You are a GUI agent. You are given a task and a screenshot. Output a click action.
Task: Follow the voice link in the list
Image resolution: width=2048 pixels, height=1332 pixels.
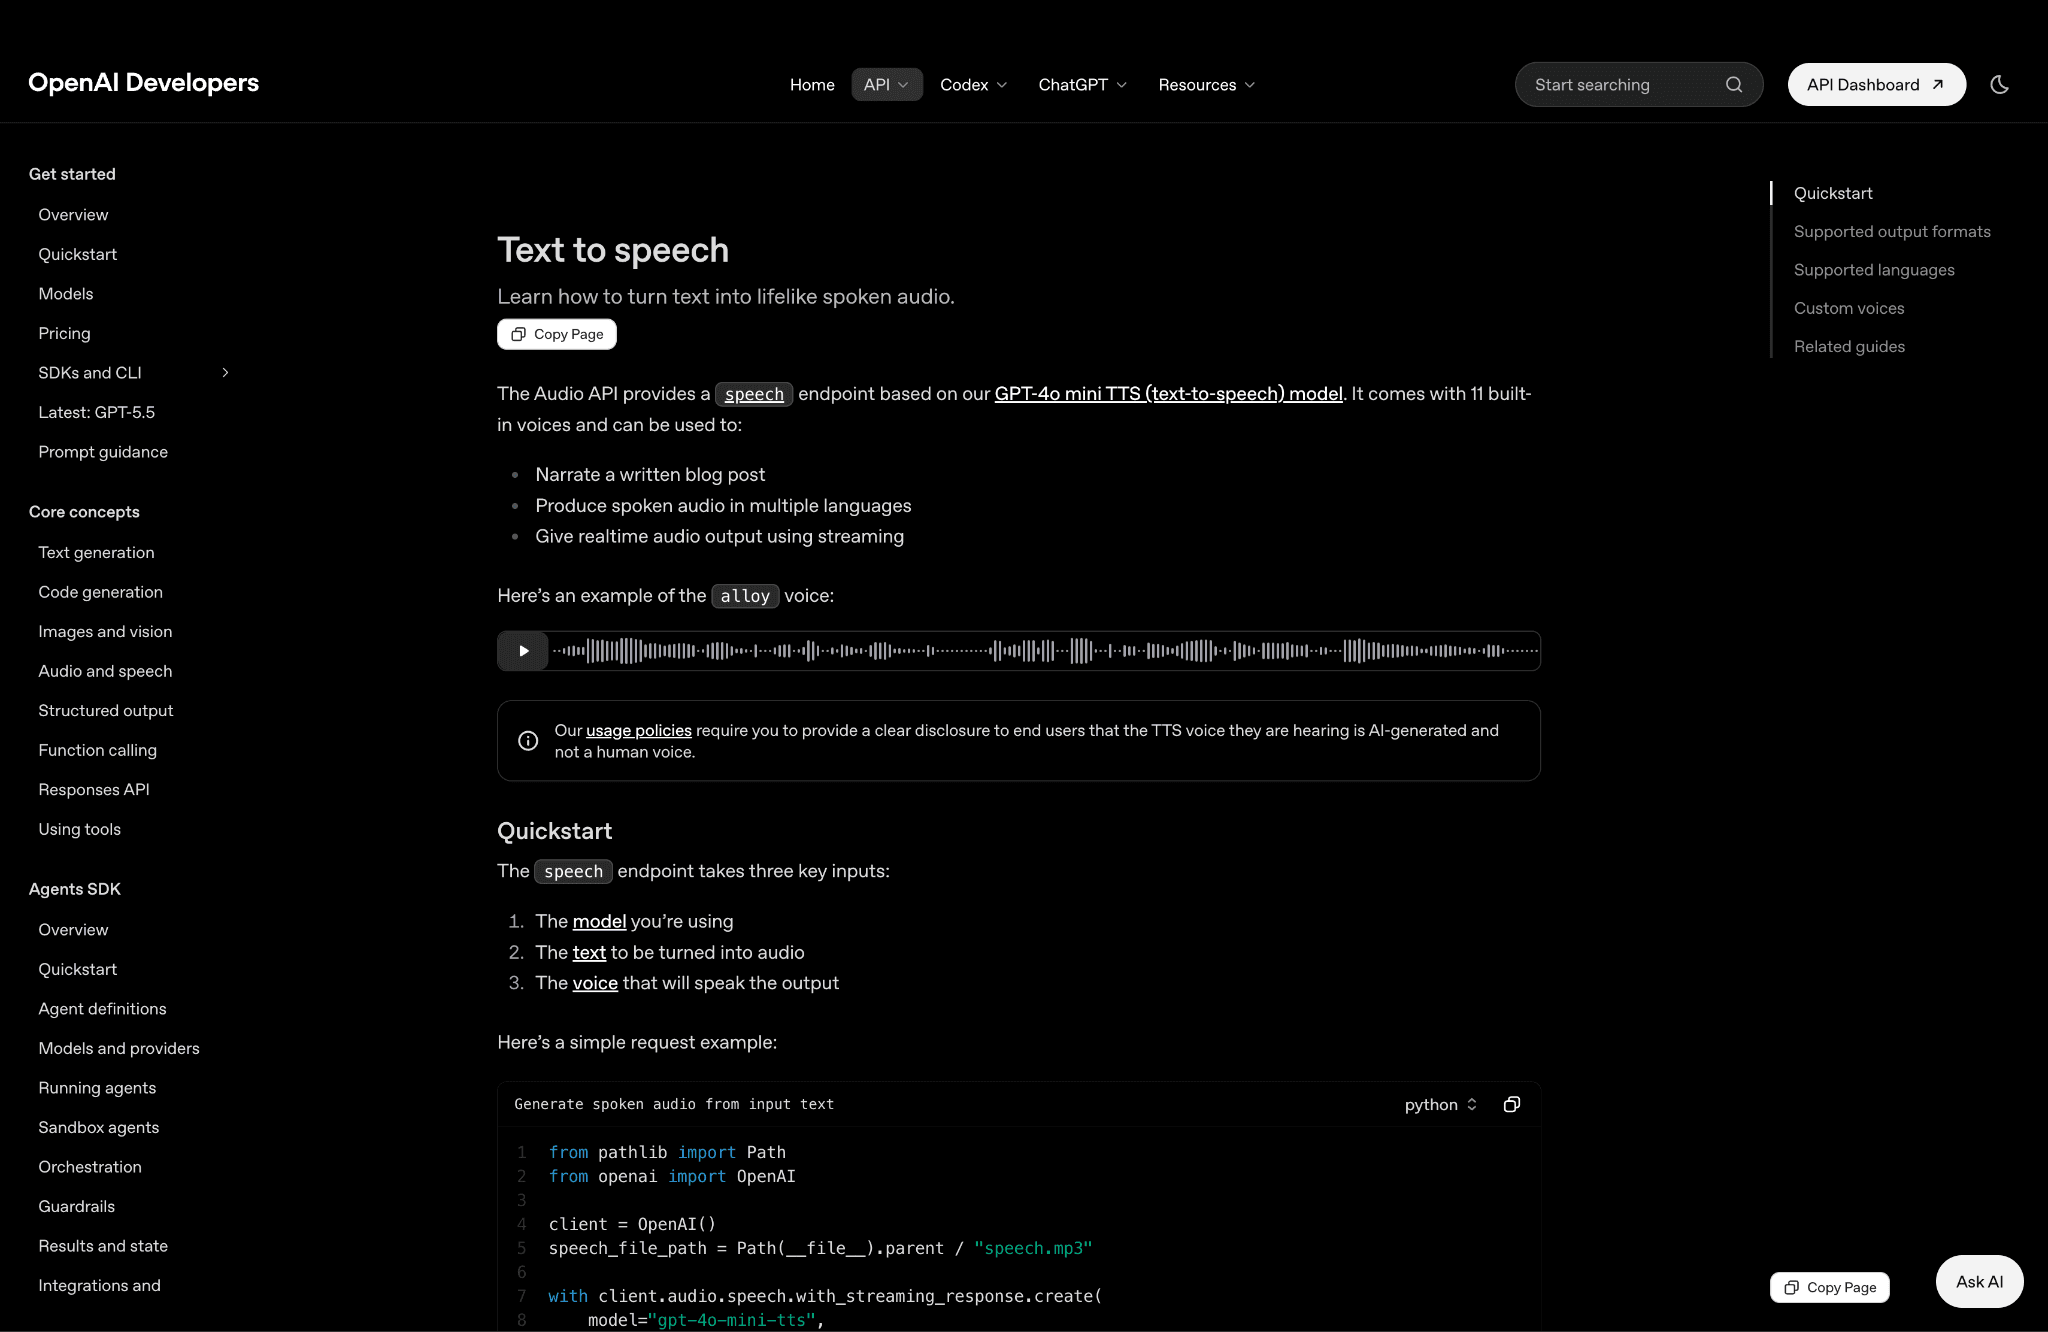[x=595, y=983]
